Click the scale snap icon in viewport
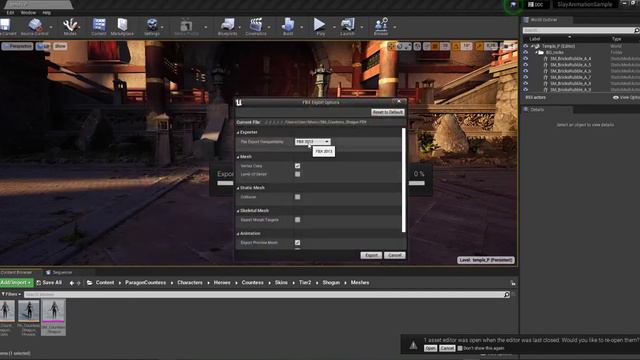This screenshot has width=640, height=360. click(479, 47)
